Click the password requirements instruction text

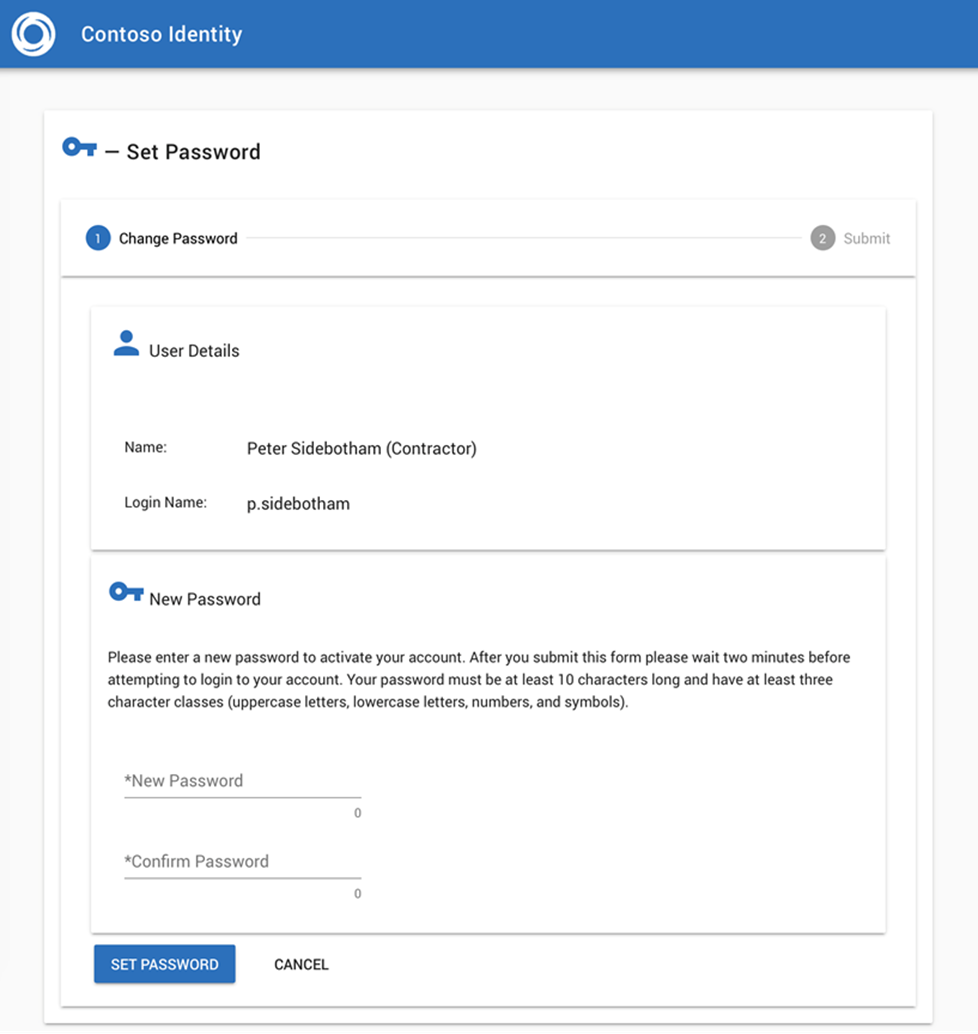(x=478, y=680)
